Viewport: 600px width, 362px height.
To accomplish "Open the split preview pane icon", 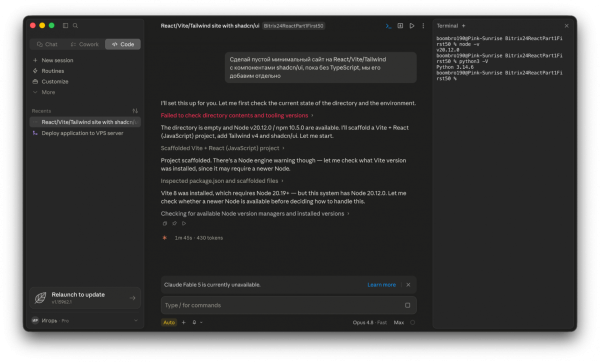I will [400, 26].
